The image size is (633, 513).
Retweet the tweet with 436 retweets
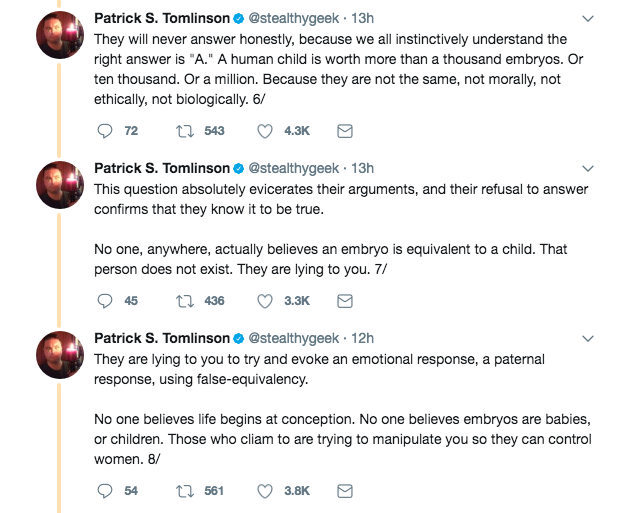click(183, 300)
